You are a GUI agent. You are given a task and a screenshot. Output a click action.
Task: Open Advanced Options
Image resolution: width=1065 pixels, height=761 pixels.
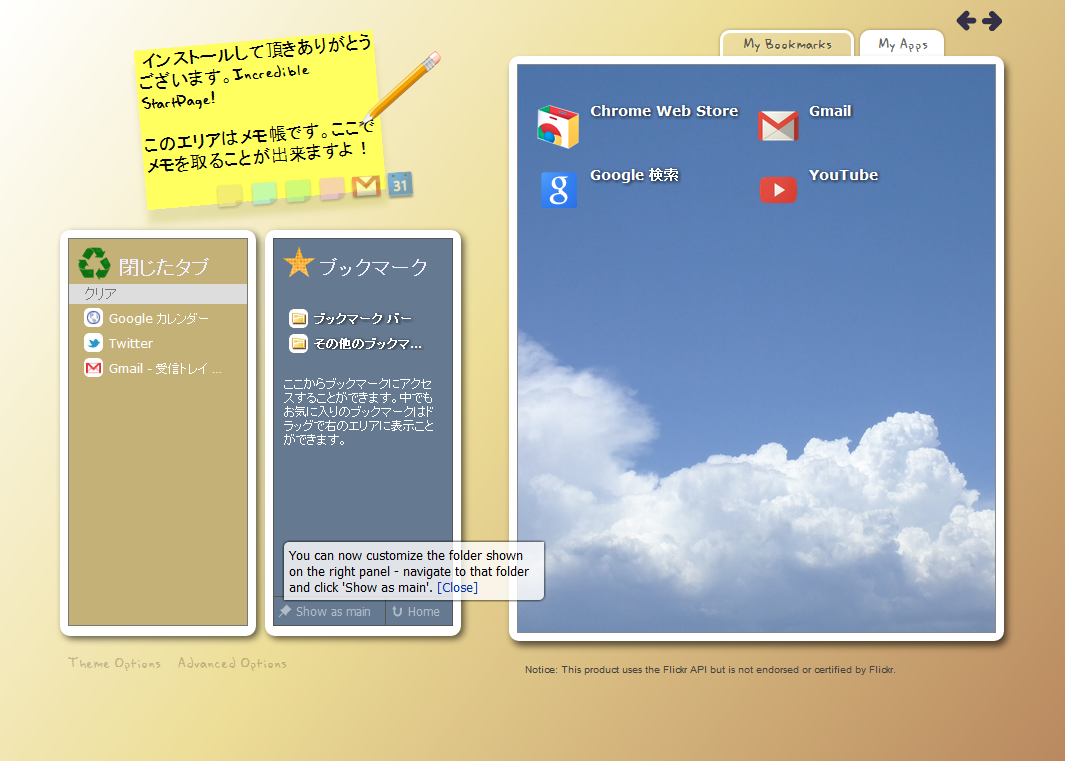[x=232, y=663]
